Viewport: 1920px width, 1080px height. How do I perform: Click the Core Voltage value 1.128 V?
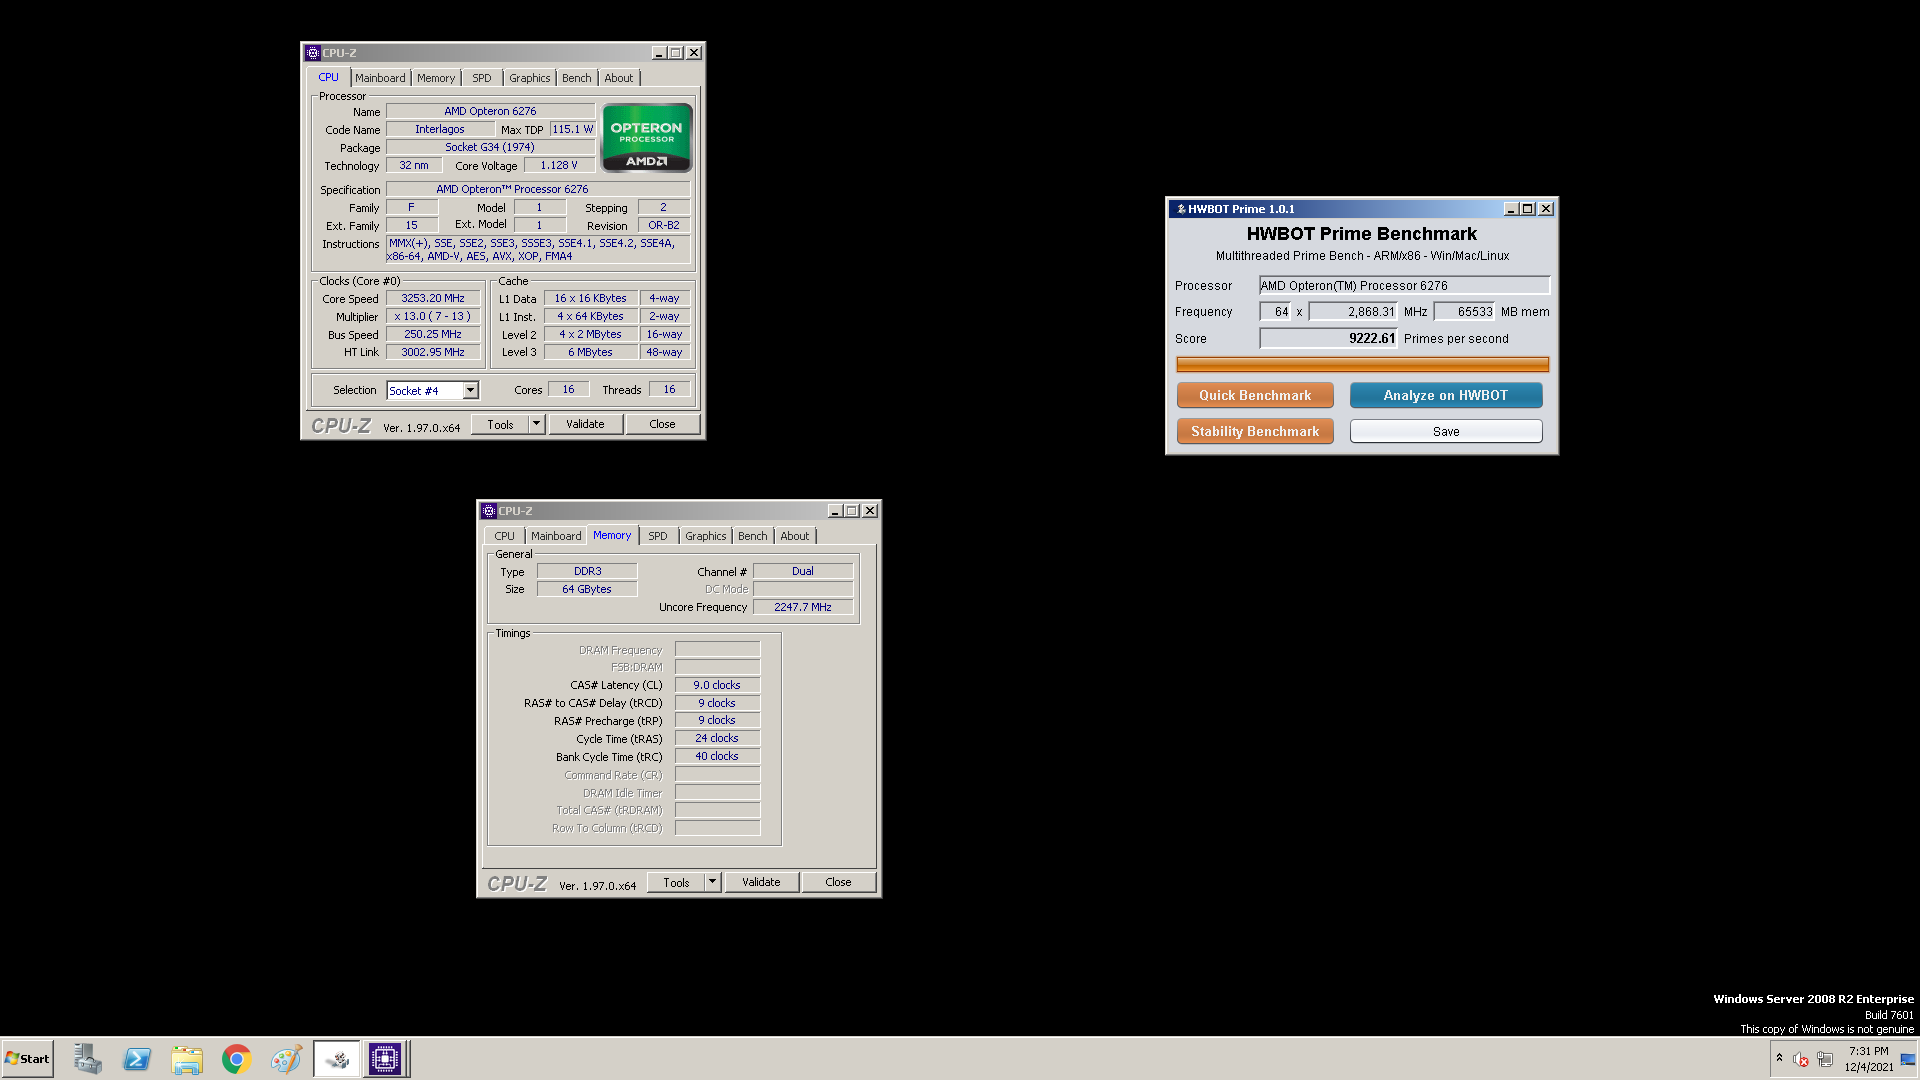559,165
